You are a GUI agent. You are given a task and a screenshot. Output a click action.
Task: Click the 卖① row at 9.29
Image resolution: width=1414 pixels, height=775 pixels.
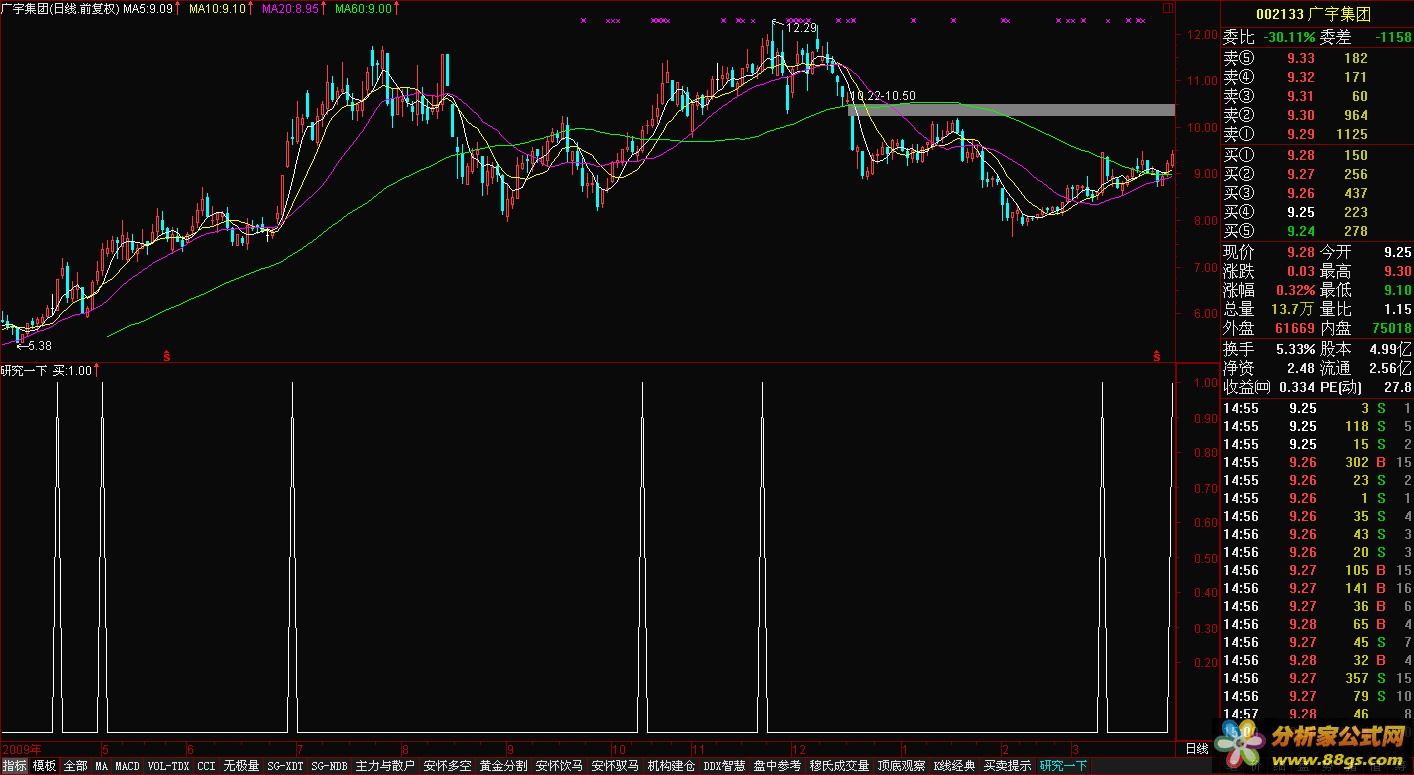click(1317, 134)
